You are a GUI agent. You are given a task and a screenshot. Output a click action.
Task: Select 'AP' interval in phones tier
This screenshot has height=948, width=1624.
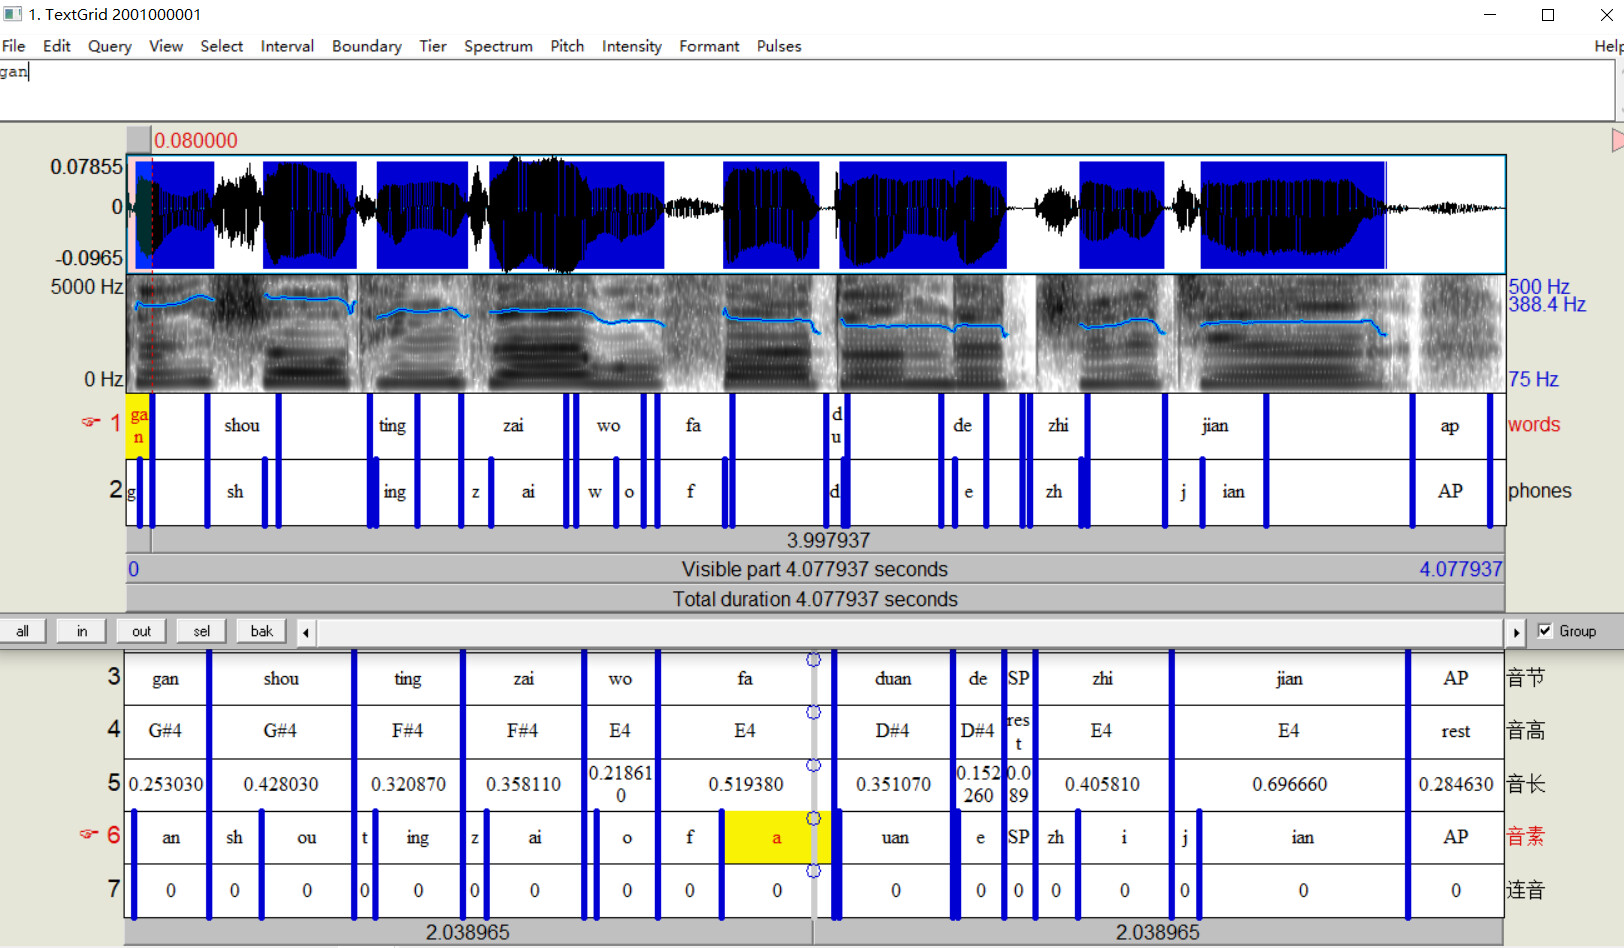(1450, 492)
